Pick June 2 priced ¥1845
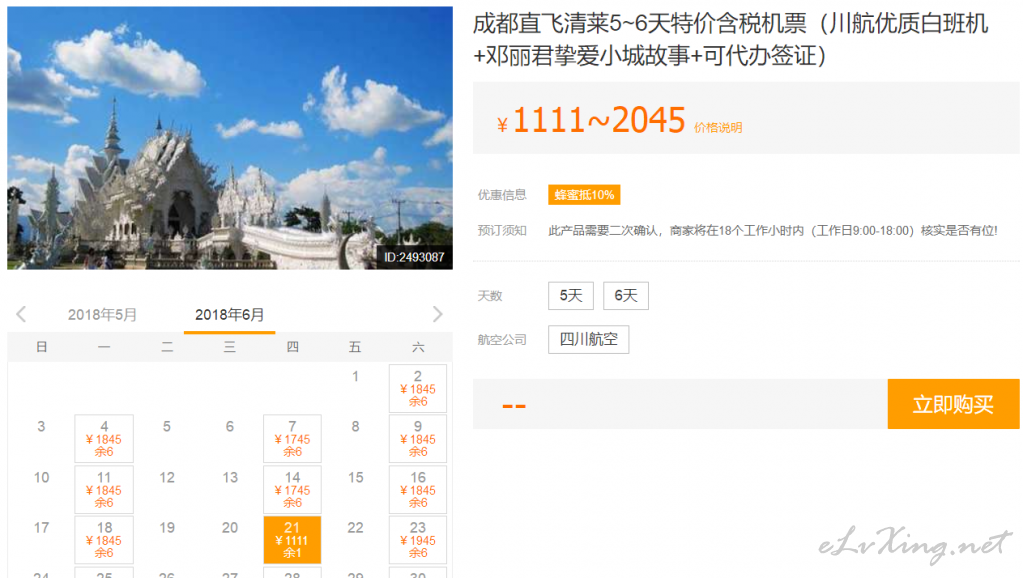 click(x=418, y=388)
